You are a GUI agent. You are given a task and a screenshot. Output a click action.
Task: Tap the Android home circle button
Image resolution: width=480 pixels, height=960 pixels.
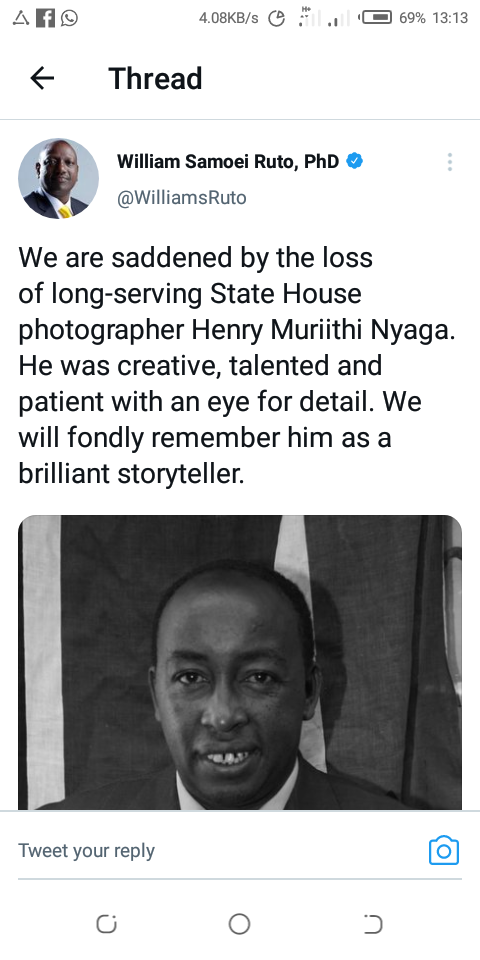239,924
